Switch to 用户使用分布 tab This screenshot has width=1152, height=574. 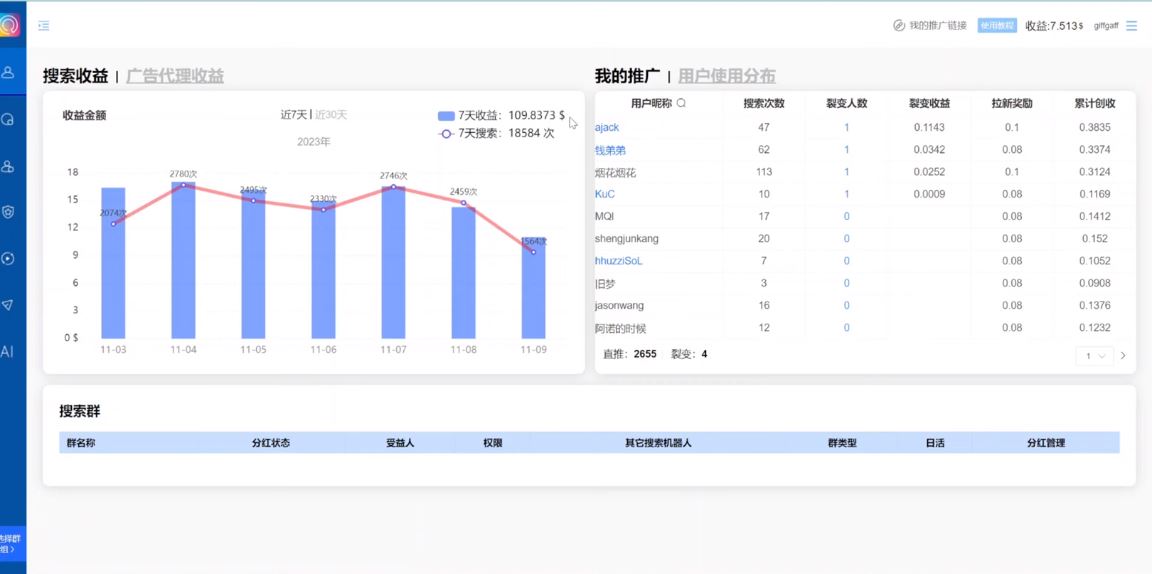[726, 76]
